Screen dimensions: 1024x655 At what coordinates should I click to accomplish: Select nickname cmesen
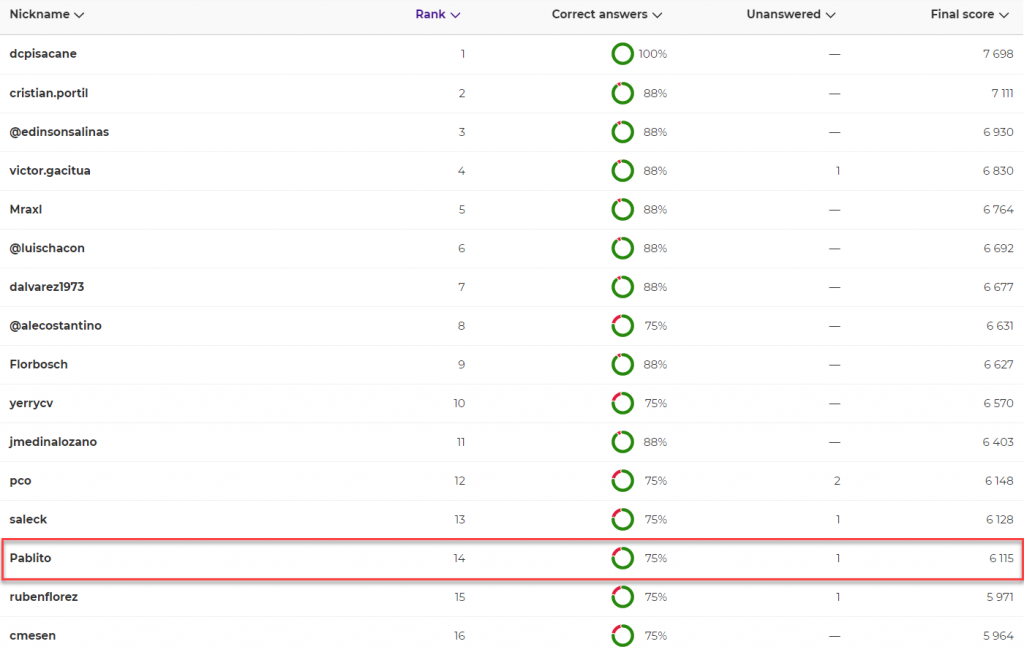[33, 635]
